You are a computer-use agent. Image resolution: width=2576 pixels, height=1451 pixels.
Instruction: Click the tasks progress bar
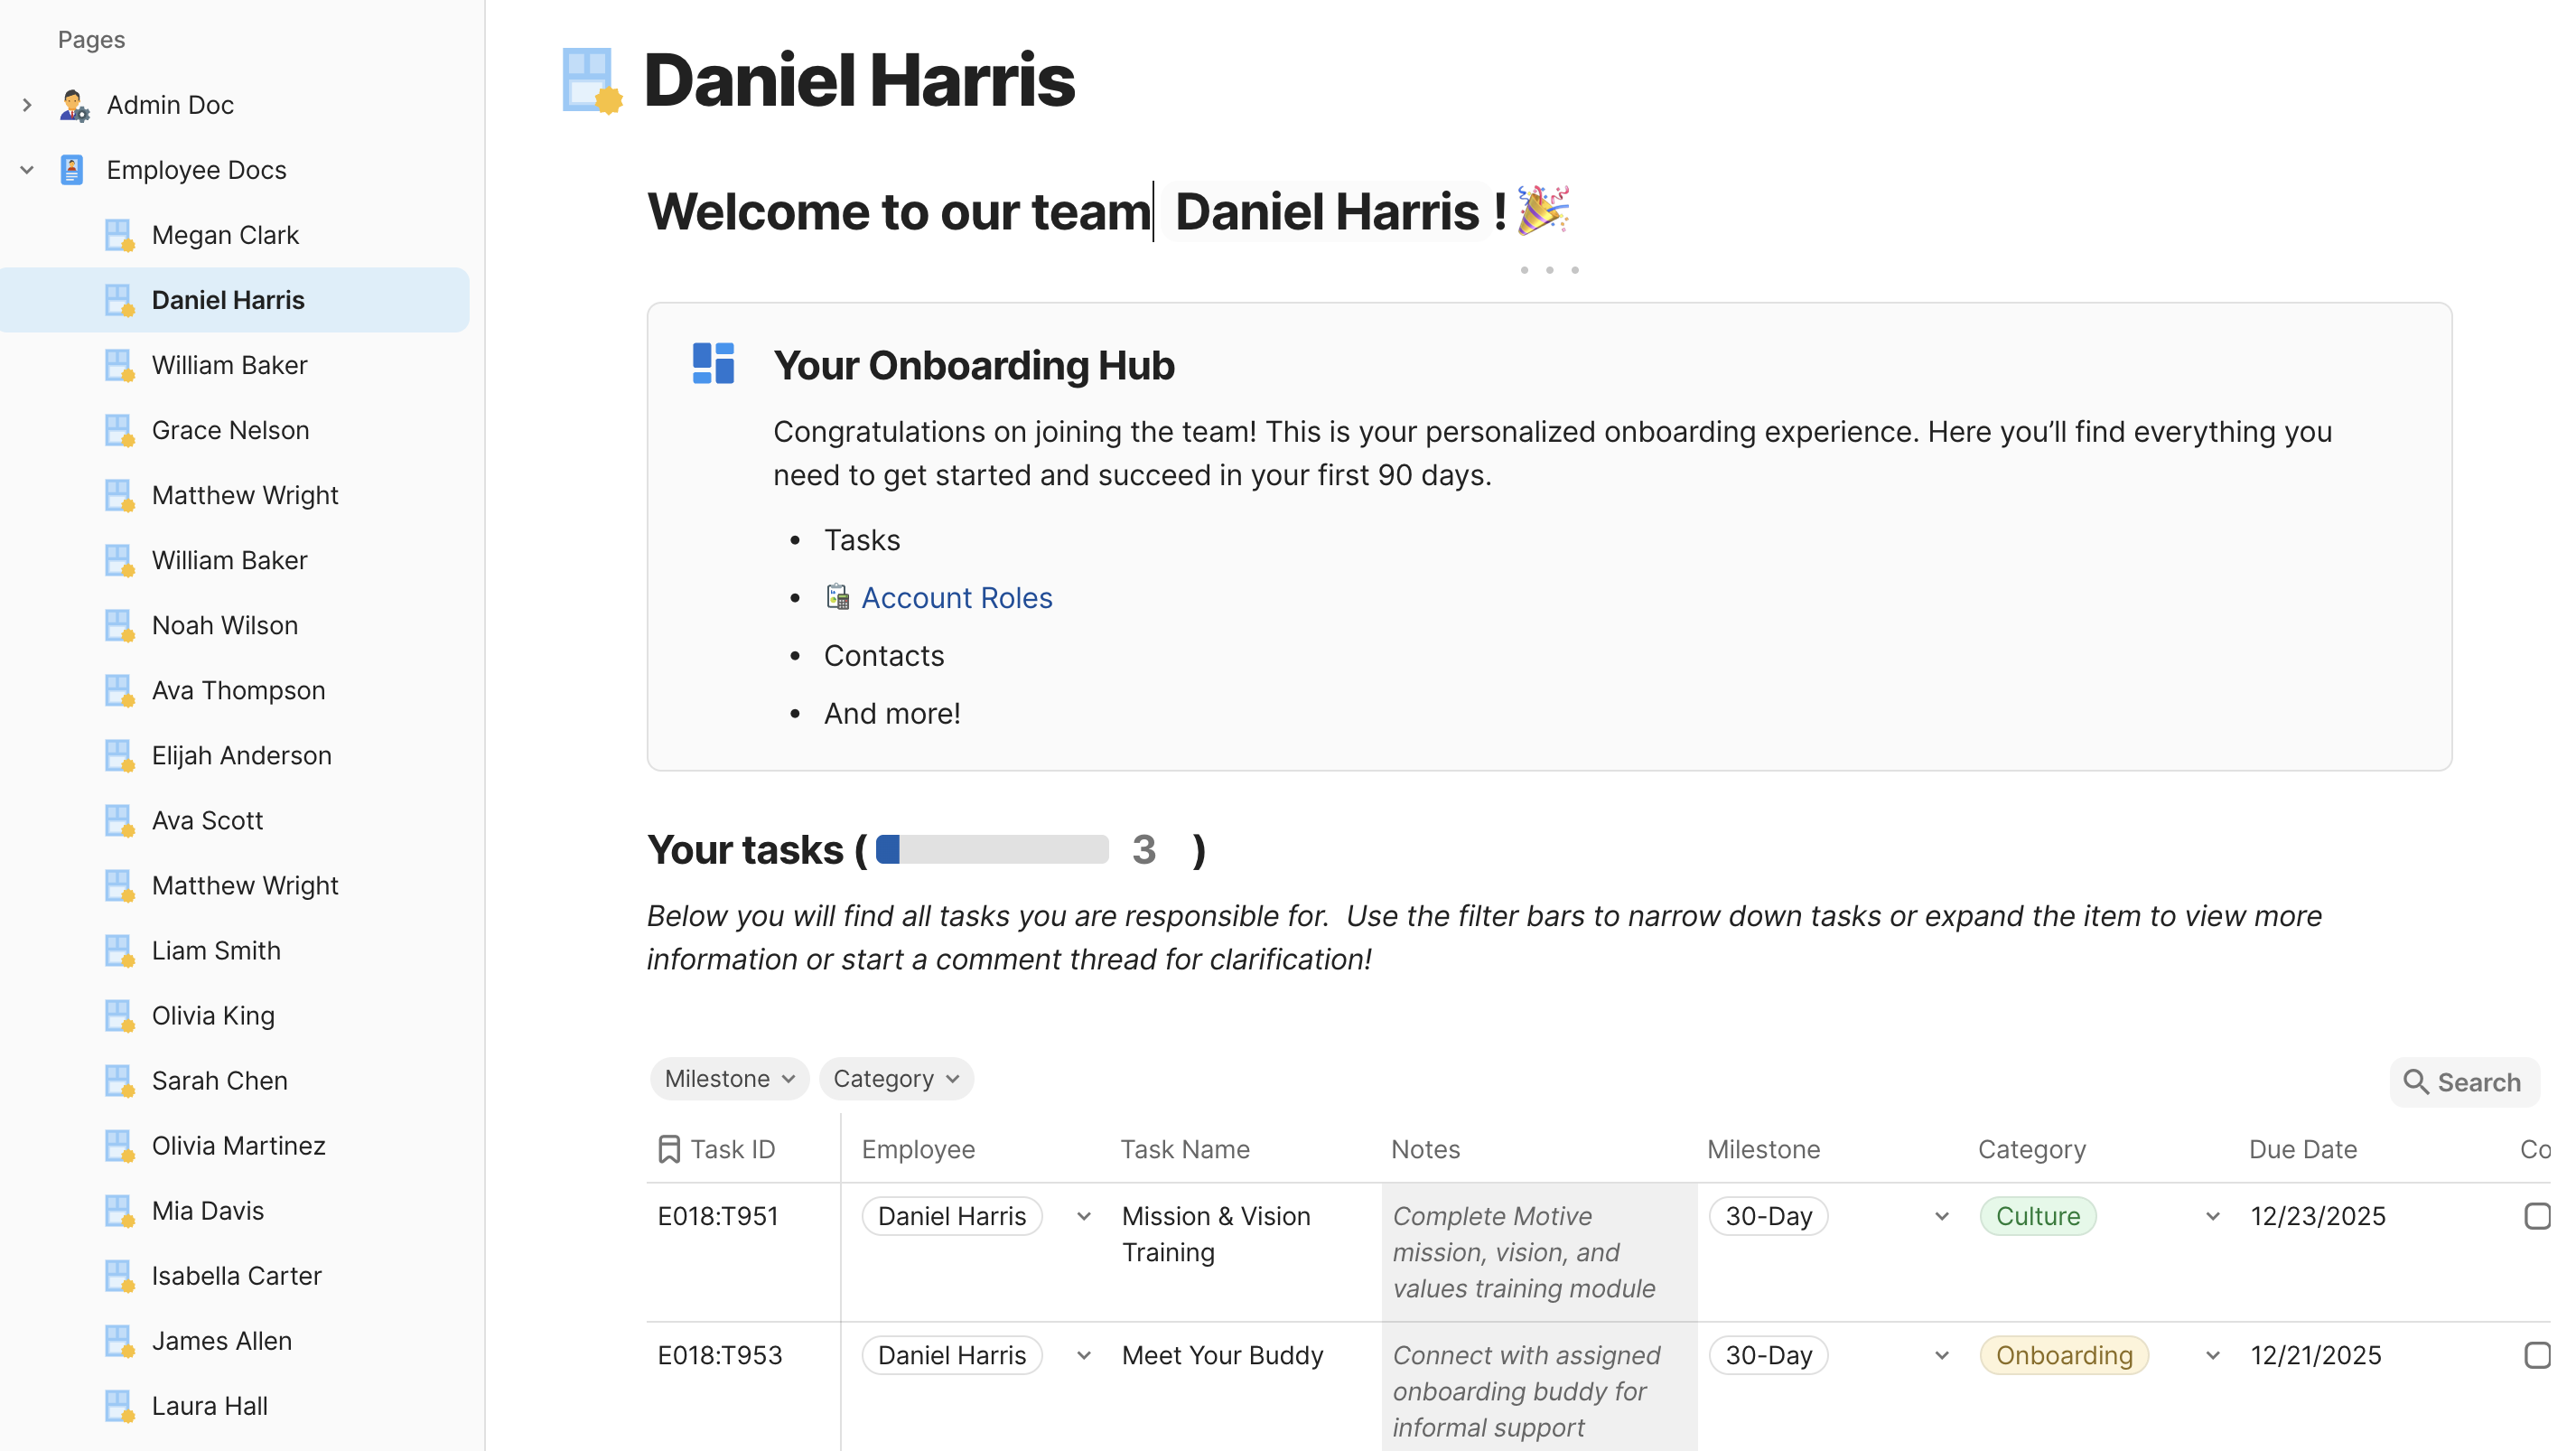click(992, 849)
